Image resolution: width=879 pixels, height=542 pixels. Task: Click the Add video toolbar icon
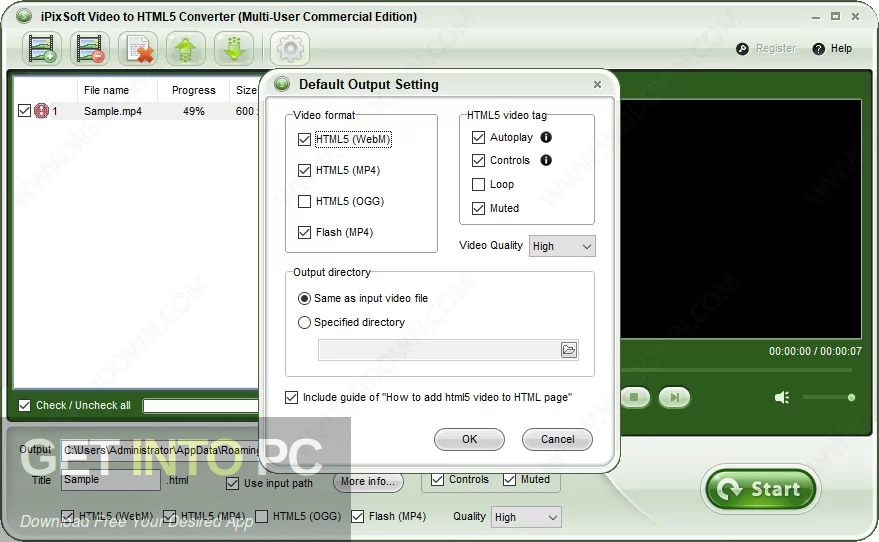click(x=42, y=49)
